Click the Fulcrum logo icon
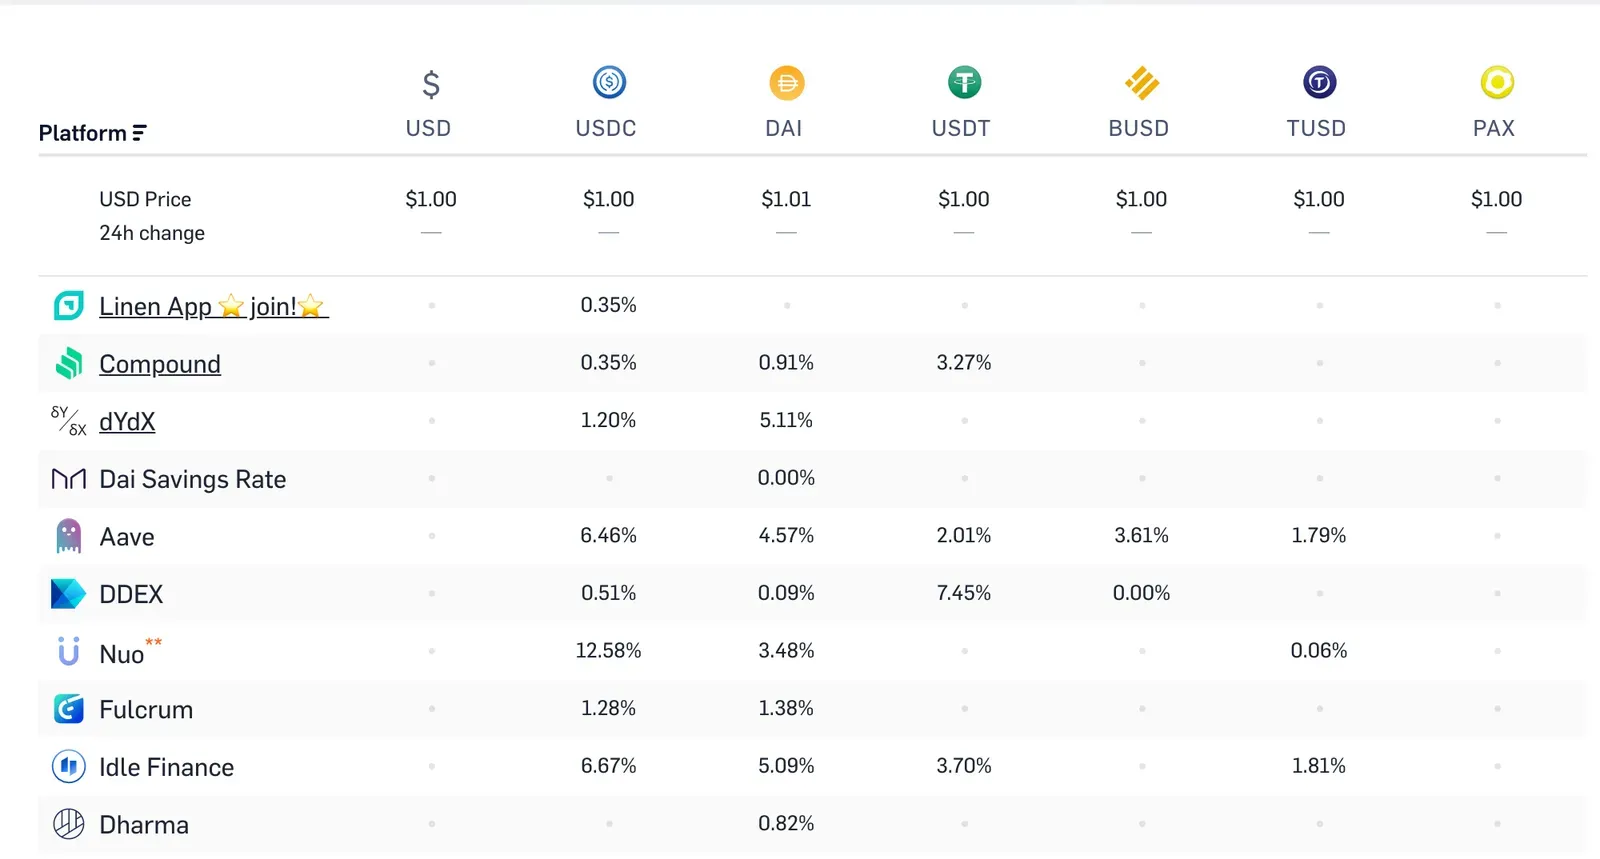The image size is (1600, 859). 68,709
